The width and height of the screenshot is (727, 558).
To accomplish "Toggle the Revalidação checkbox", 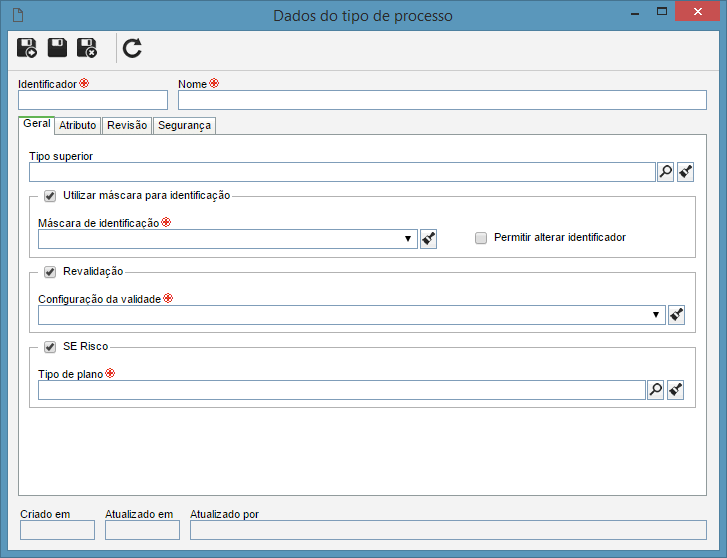I will pos(50,272).
